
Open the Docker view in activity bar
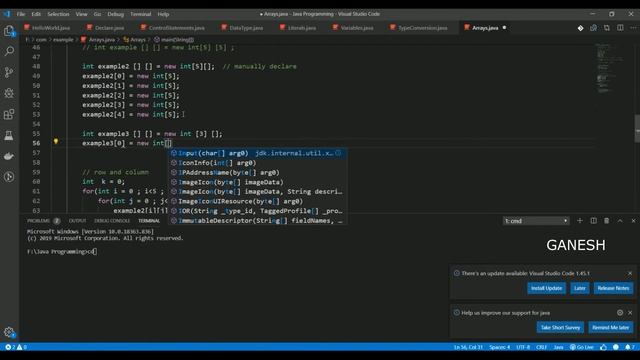coord(9,156)
